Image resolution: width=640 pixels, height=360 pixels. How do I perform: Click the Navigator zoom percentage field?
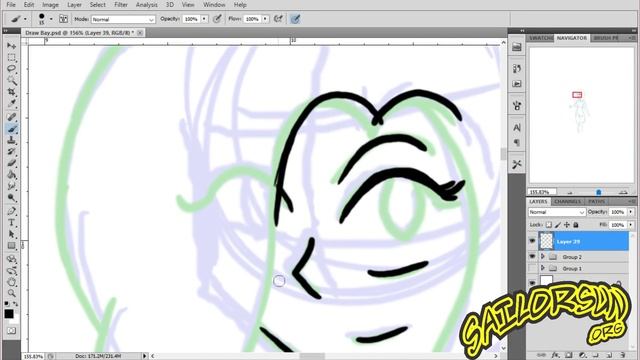tap(542, 192)
